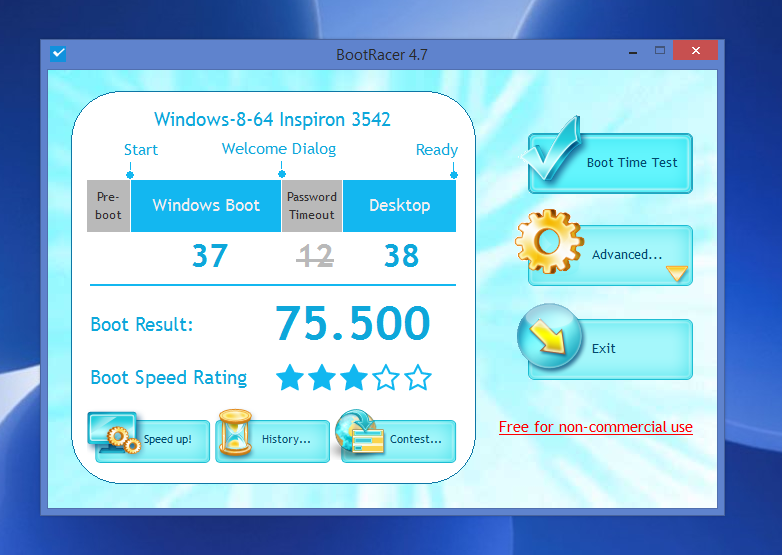
Task: Close the BootRacer window
Action: [x=696, y=50]
